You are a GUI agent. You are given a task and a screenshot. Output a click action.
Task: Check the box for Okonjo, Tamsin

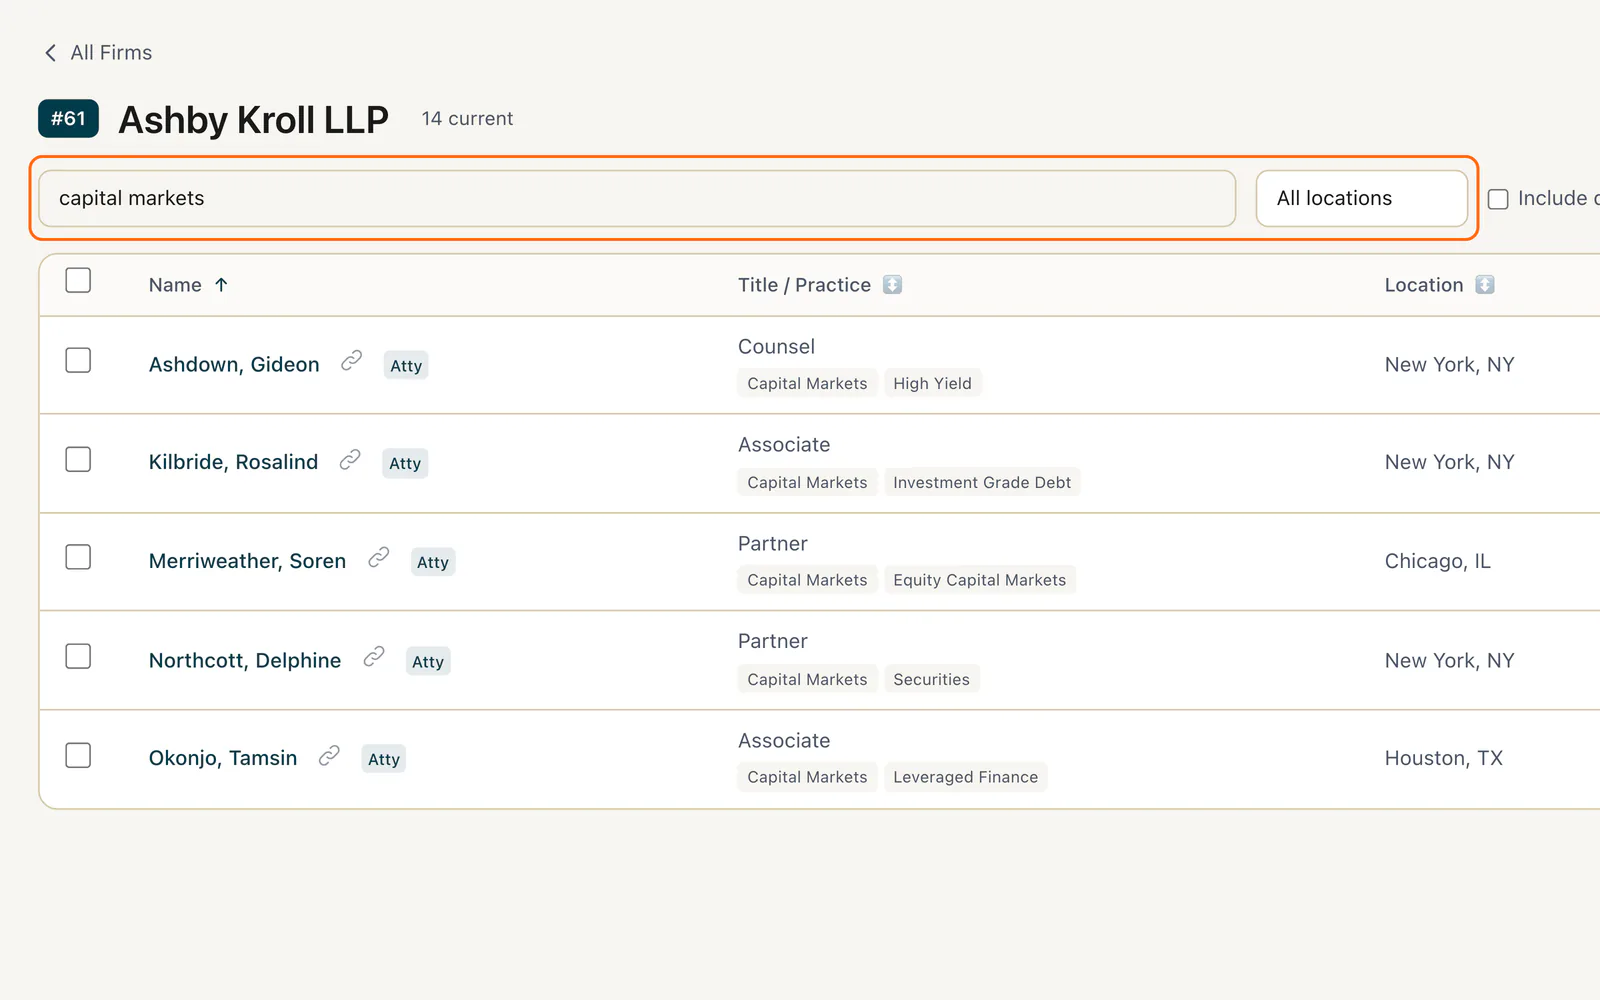78,755
